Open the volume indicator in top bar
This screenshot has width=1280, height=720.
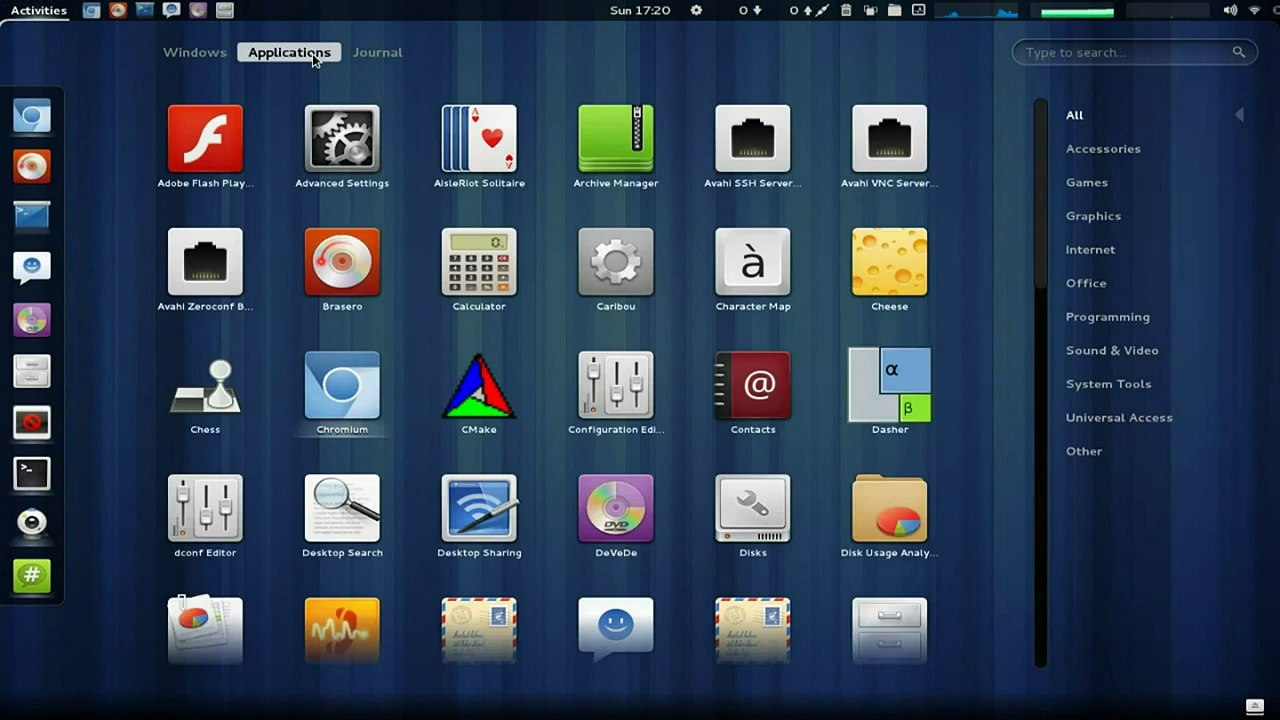pyautogui.click(x=1230, y=10)
